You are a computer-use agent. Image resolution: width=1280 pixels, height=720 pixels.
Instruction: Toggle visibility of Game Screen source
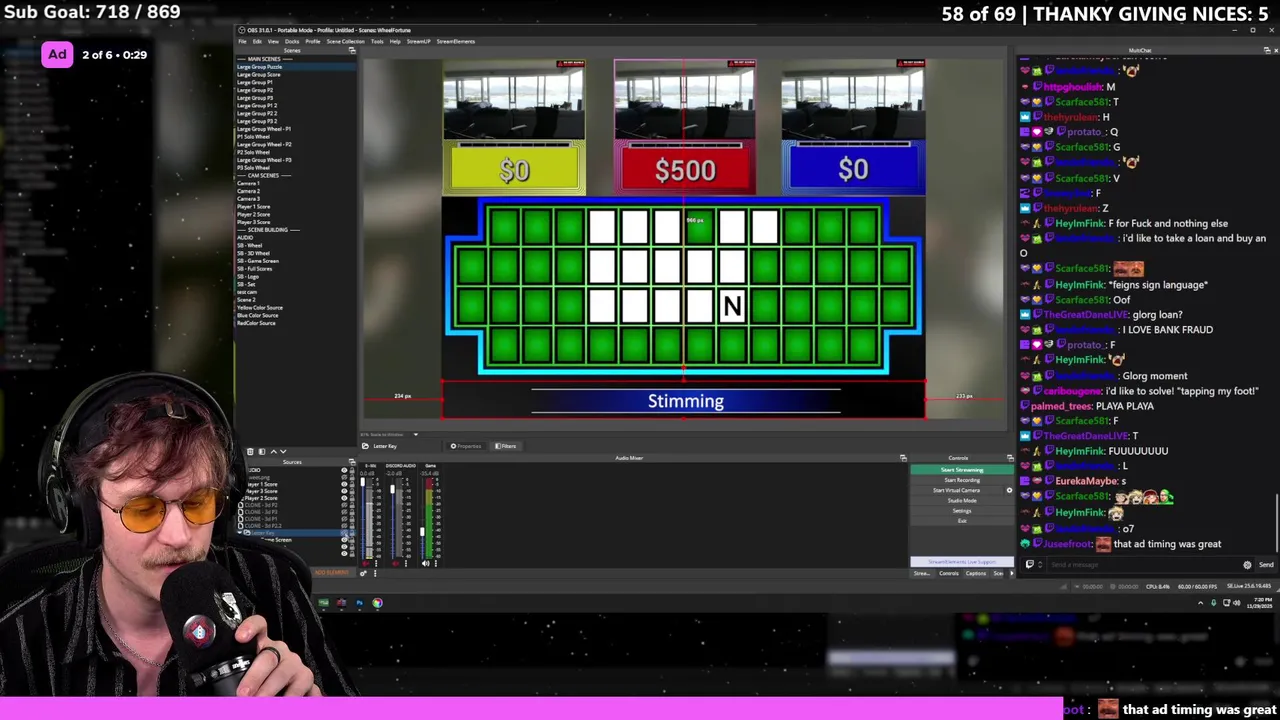[x=344, y=540]
